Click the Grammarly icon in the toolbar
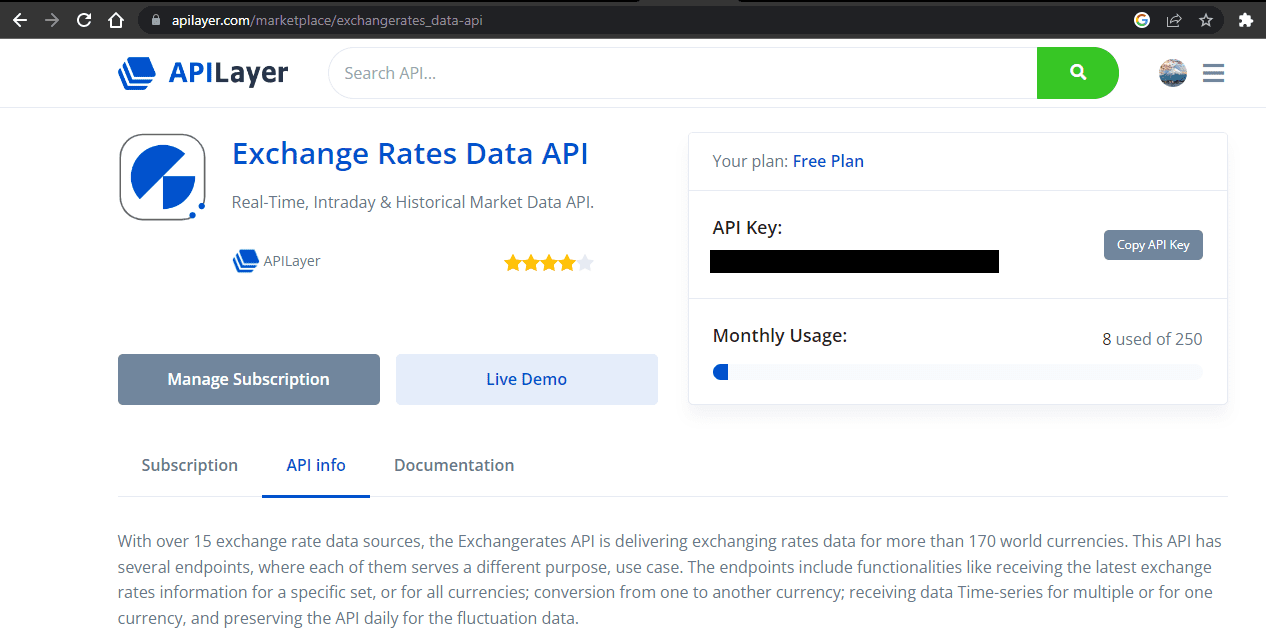The image size is (1266, 634). click(1141, 19)
